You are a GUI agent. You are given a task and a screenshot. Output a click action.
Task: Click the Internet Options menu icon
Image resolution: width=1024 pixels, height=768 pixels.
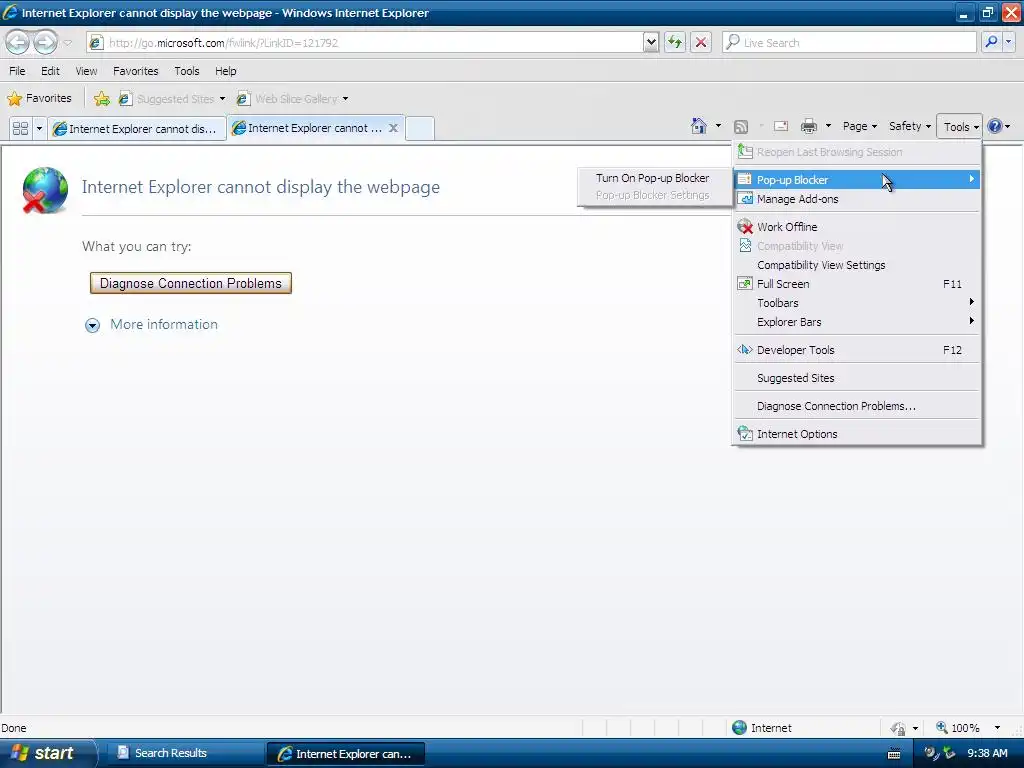744,433
